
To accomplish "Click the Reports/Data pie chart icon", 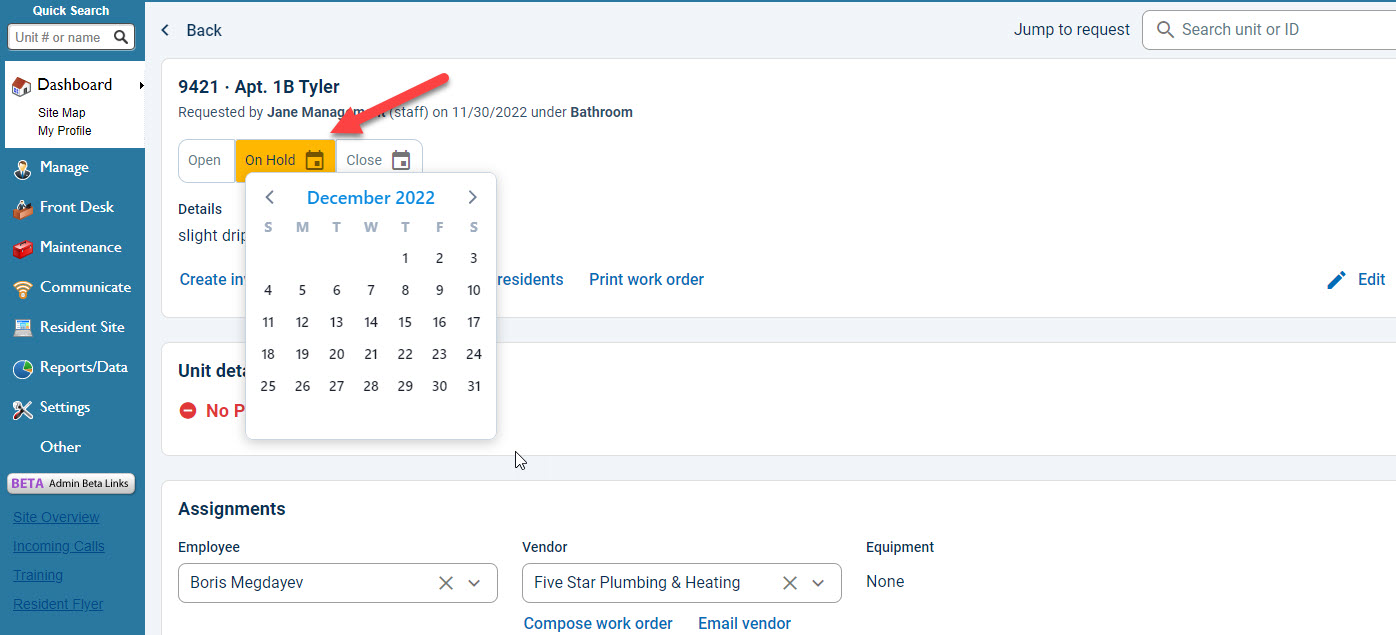I will click(22, 369).
